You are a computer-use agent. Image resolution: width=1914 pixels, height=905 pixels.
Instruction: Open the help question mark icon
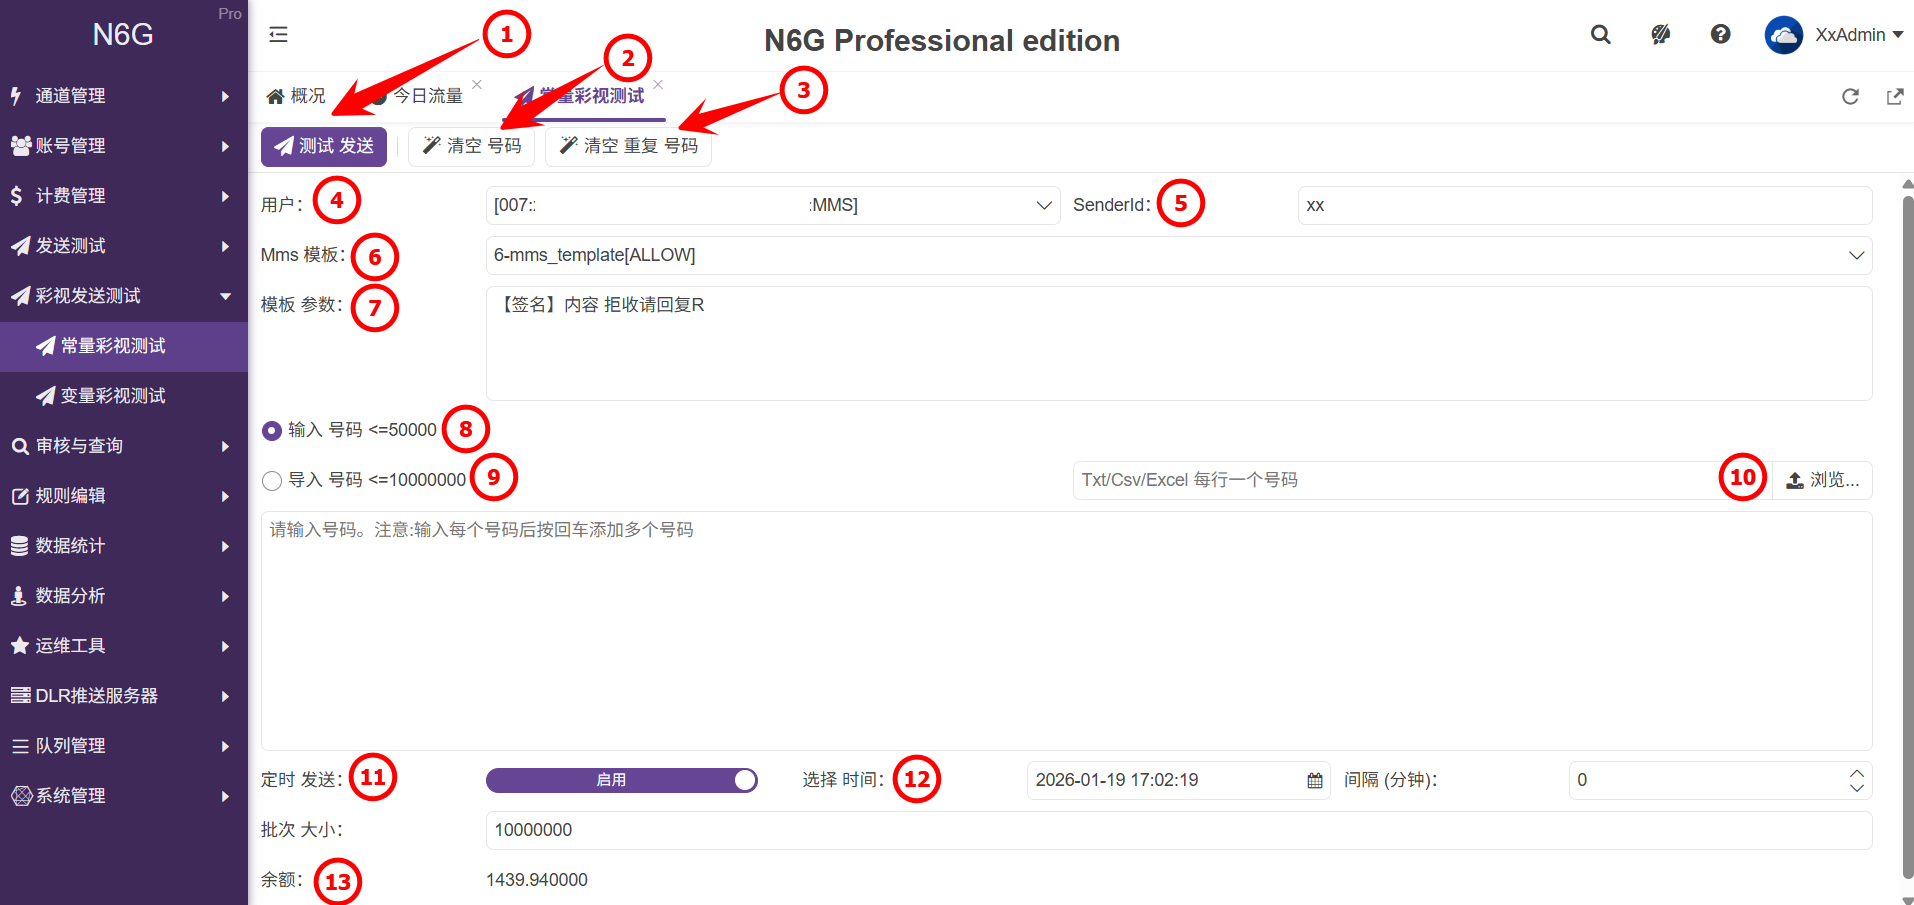(1720, 35)
